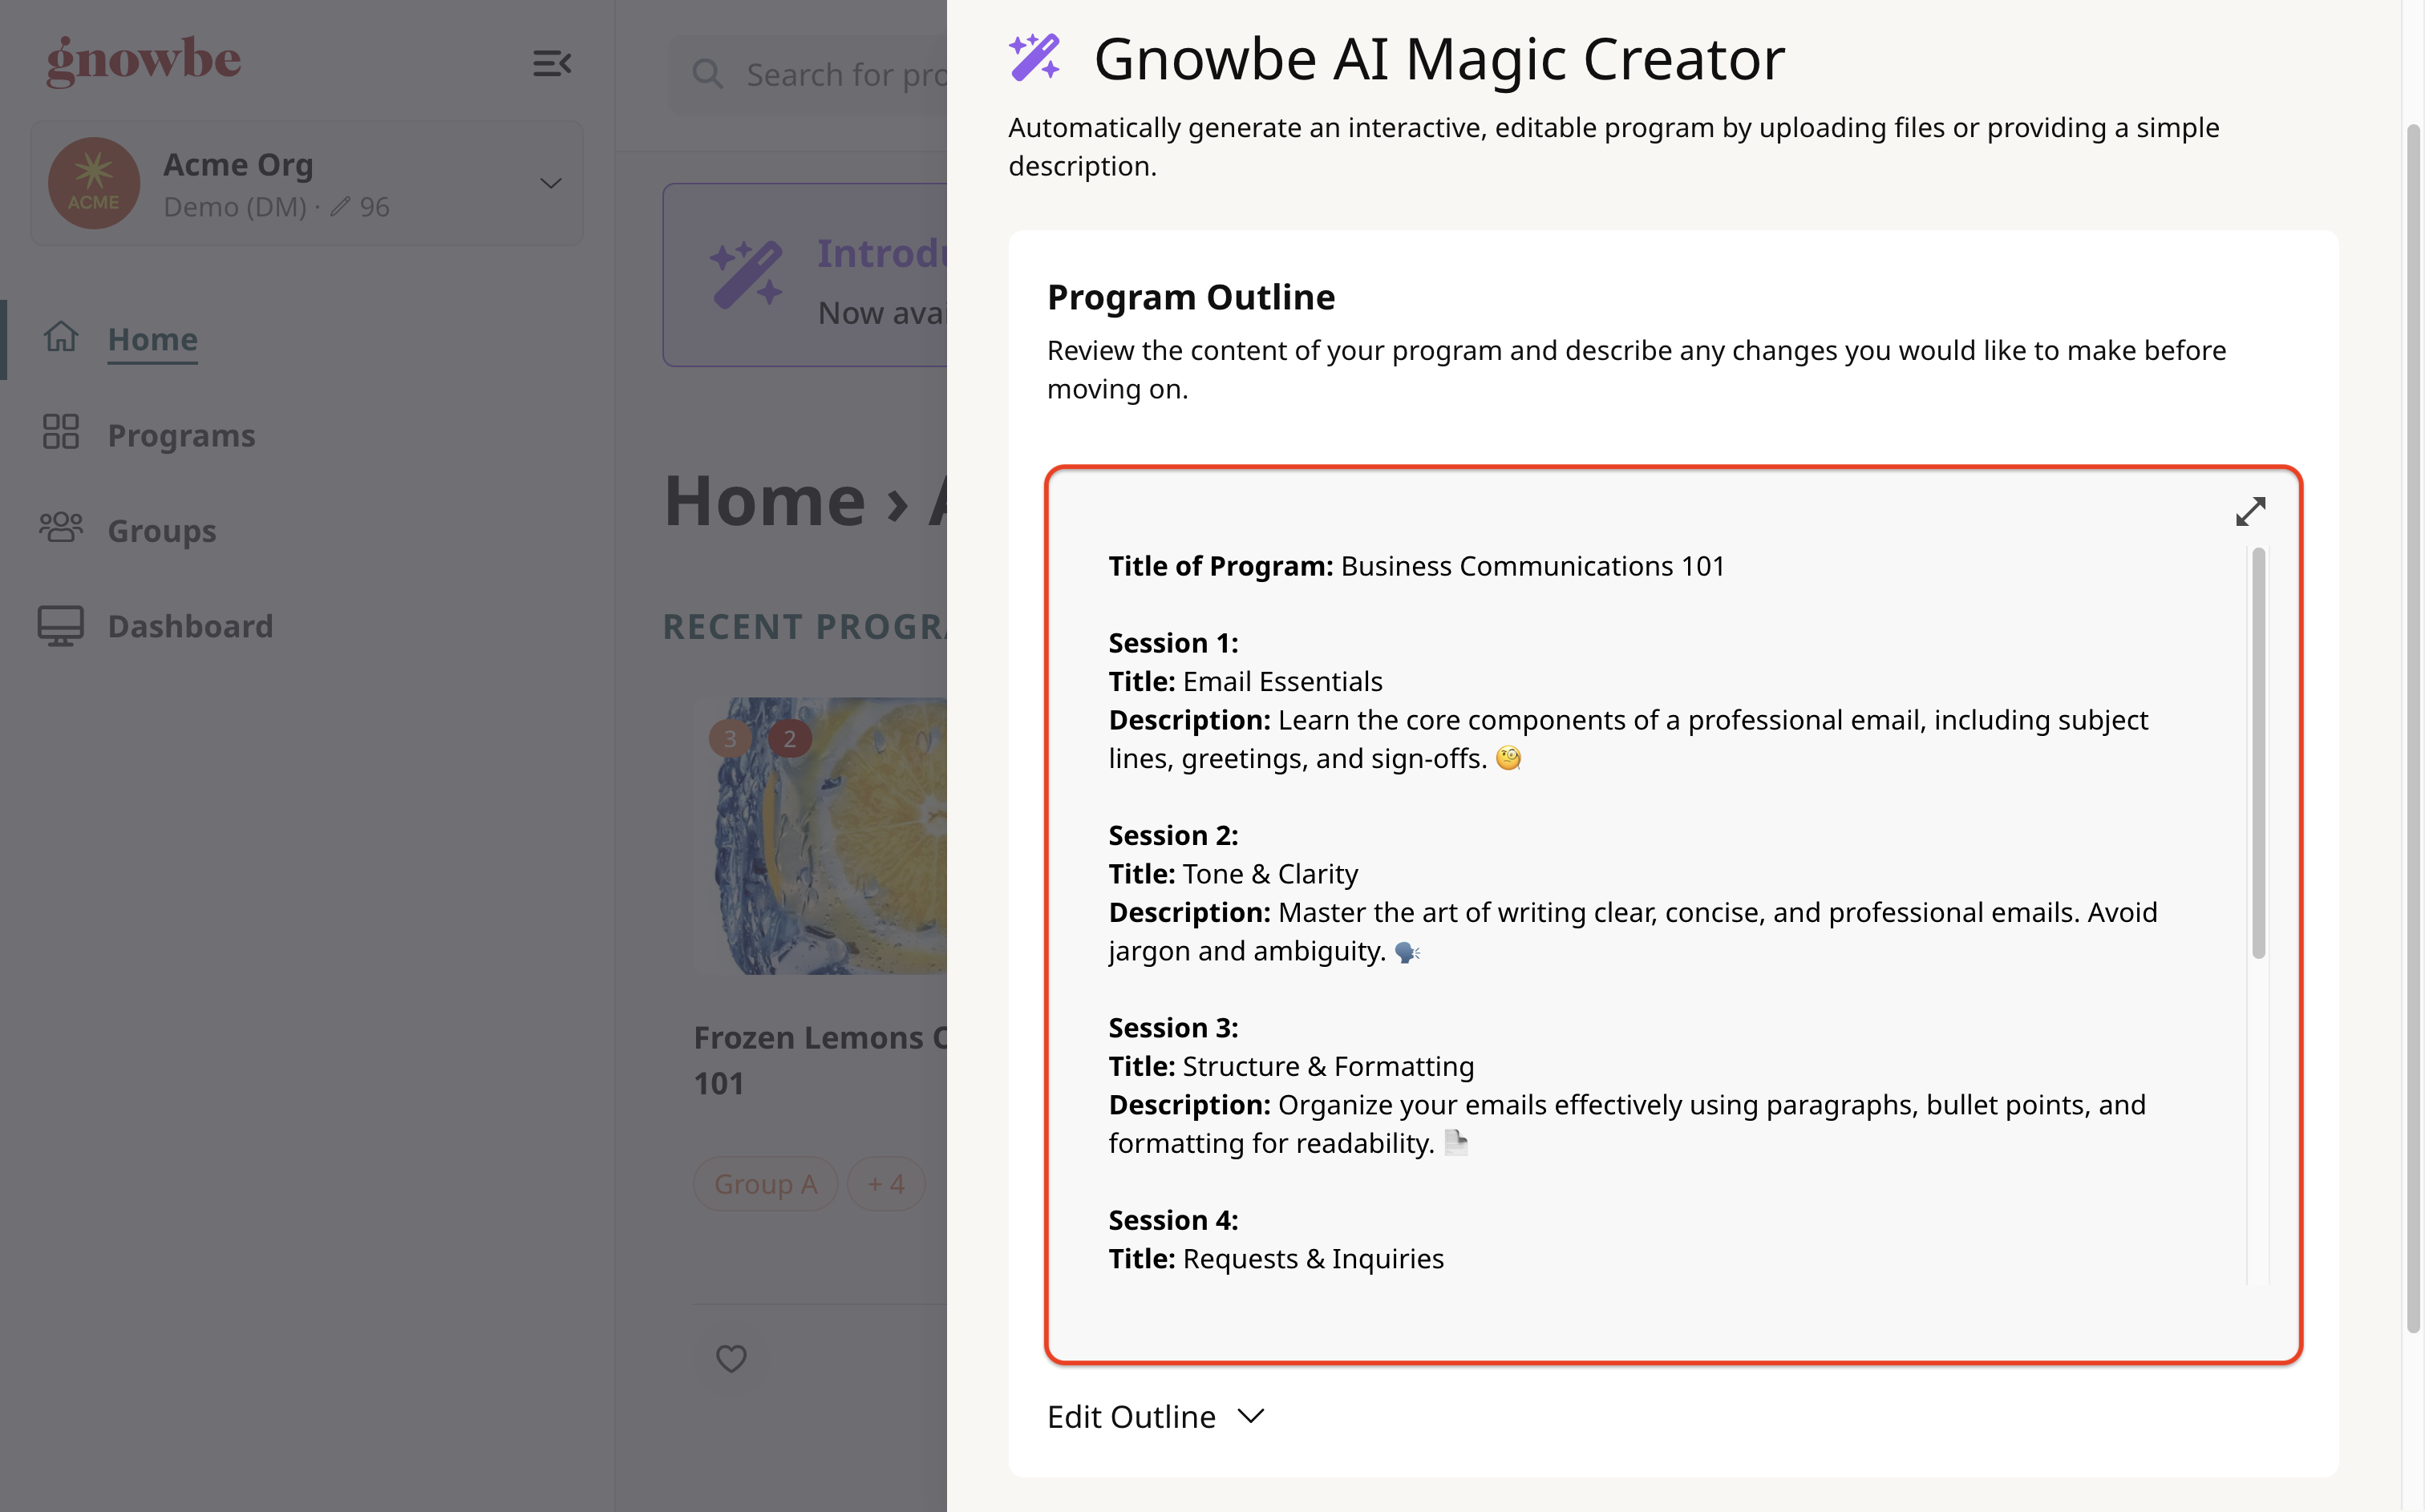Viewport: 2425px width, 1512px height.
Task: Expand the outline to full view
Action: [x=2250, y=511]
